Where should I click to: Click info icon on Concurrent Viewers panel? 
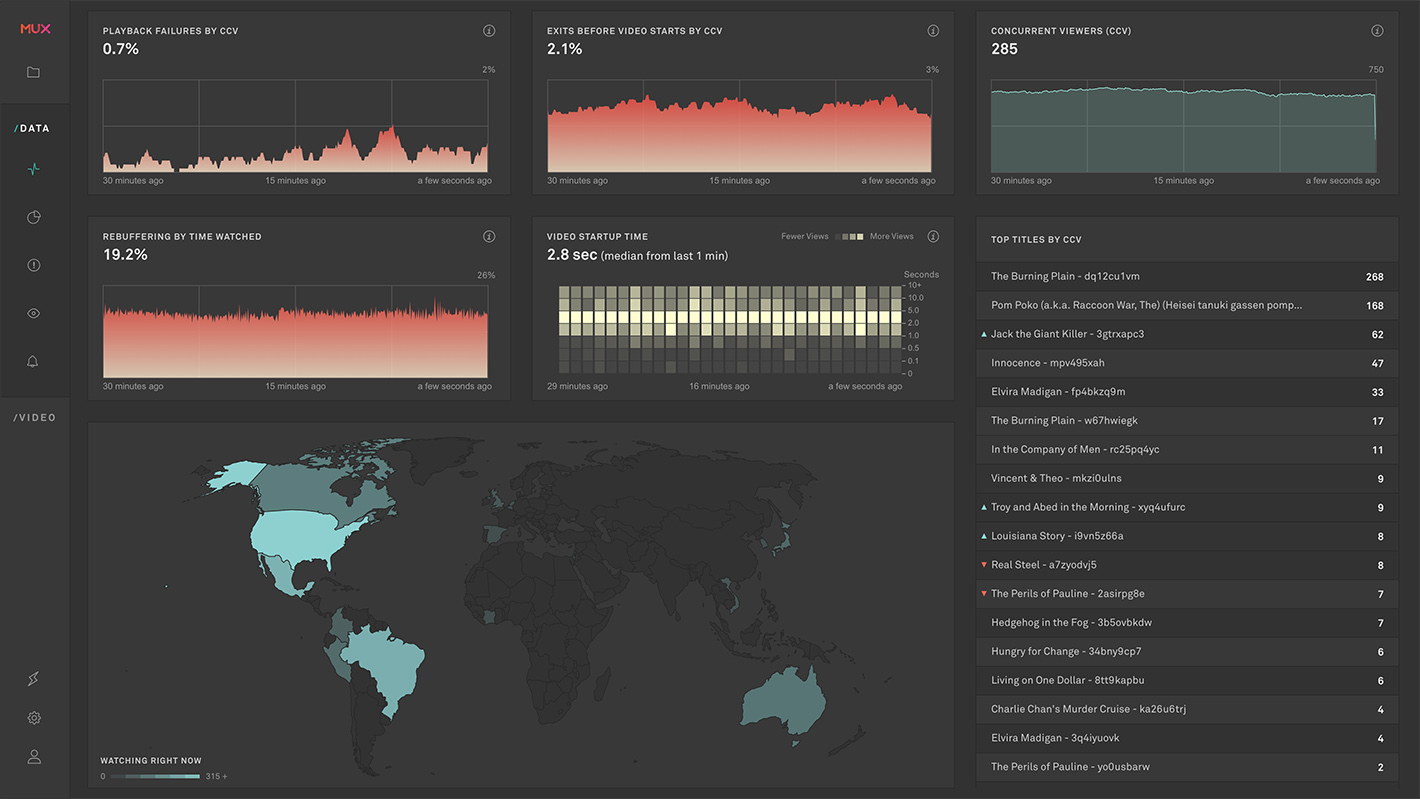[1377, 31]
